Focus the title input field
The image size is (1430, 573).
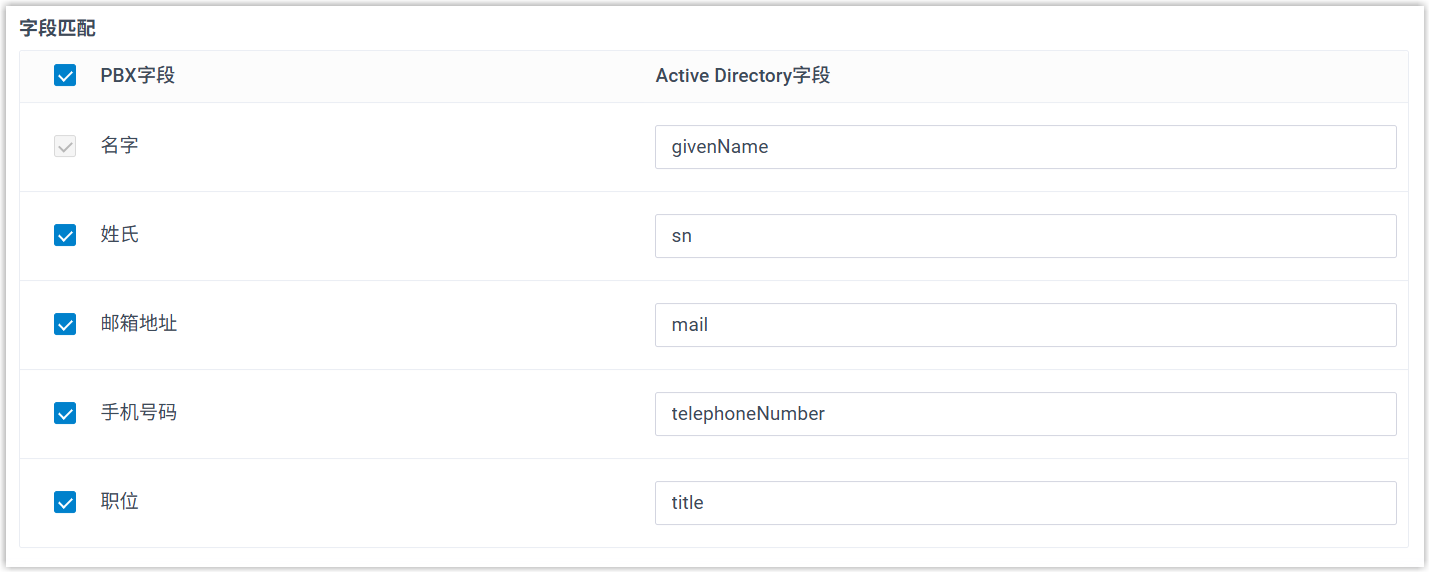click(x=1025, y=503)
